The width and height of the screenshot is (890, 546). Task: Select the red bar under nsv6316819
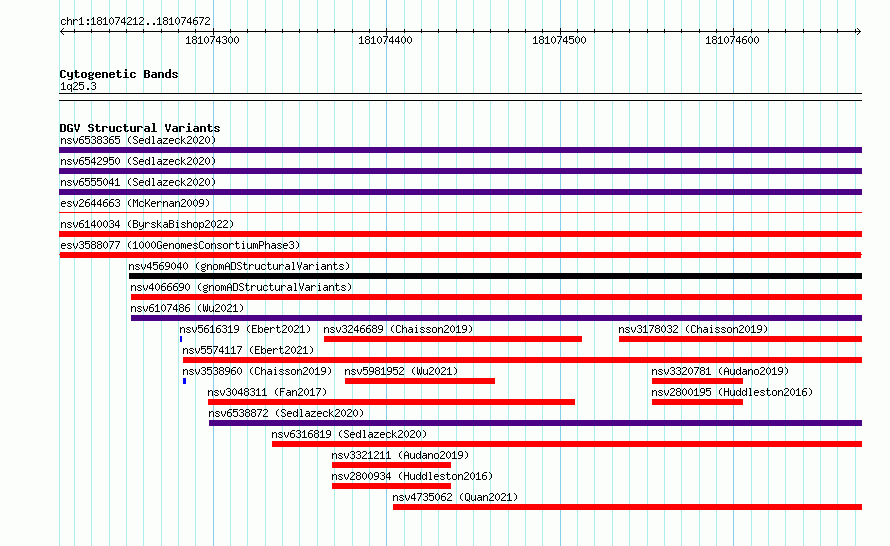[x=567, y=444]
